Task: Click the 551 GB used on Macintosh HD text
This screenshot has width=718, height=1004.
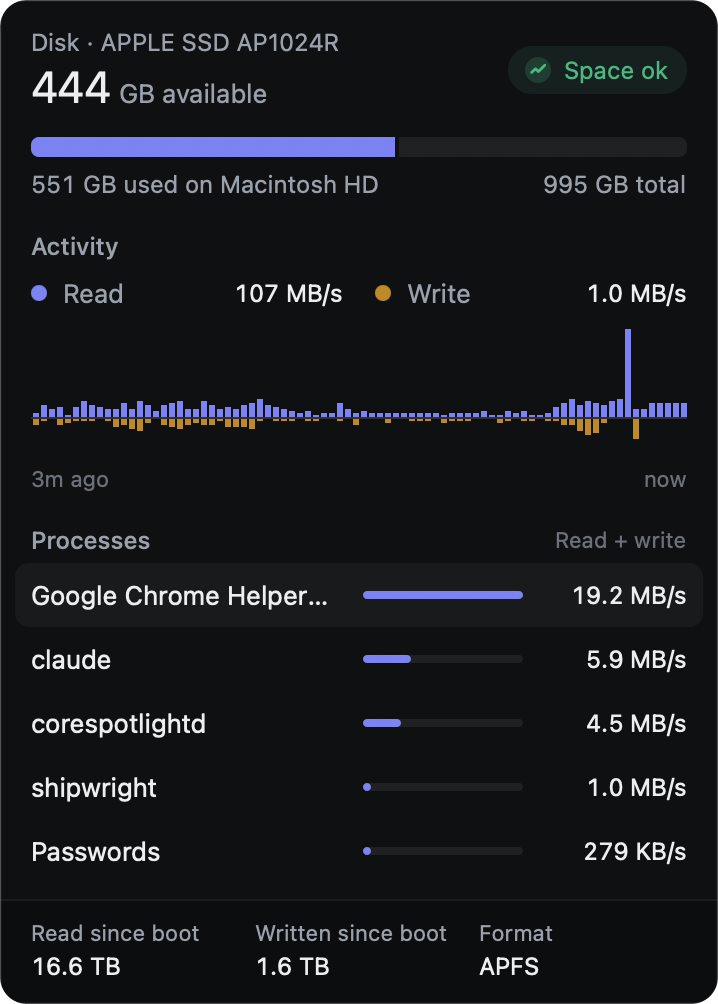Action: (x=205, y=185)
